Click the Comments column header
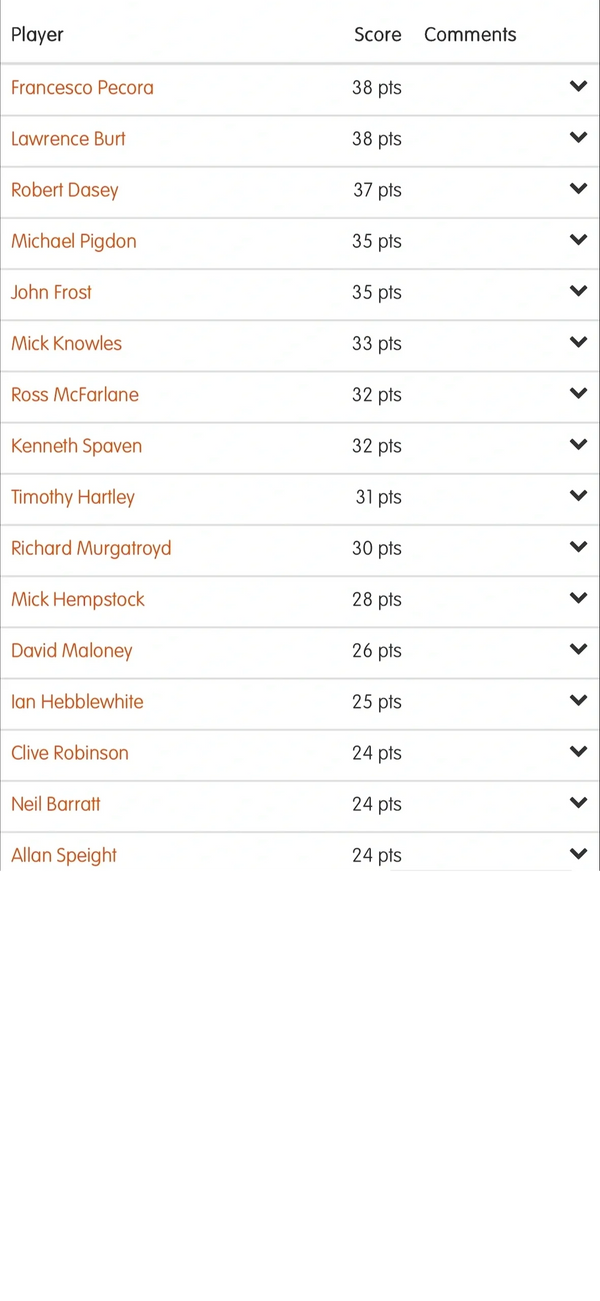Image resolution: width=600 pixels, height=1301 pixels. pyautogui.click(x=470, y=35)
